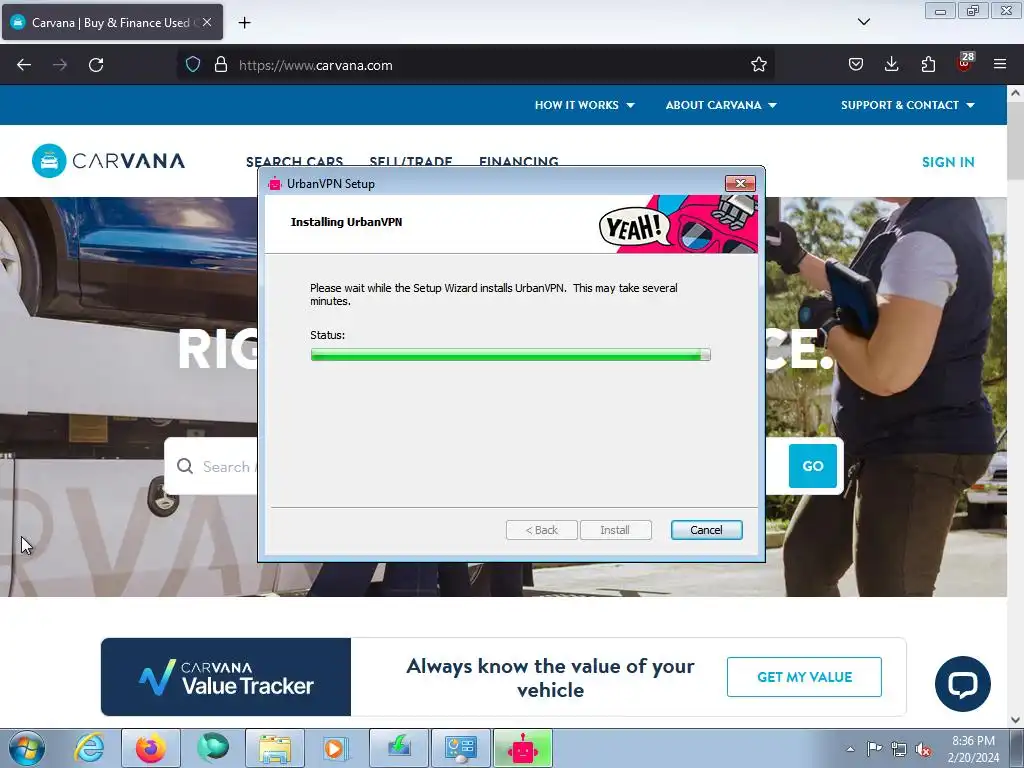Open Action Center flag tray icon
1024x768 pixels.
tap(874, 749)
